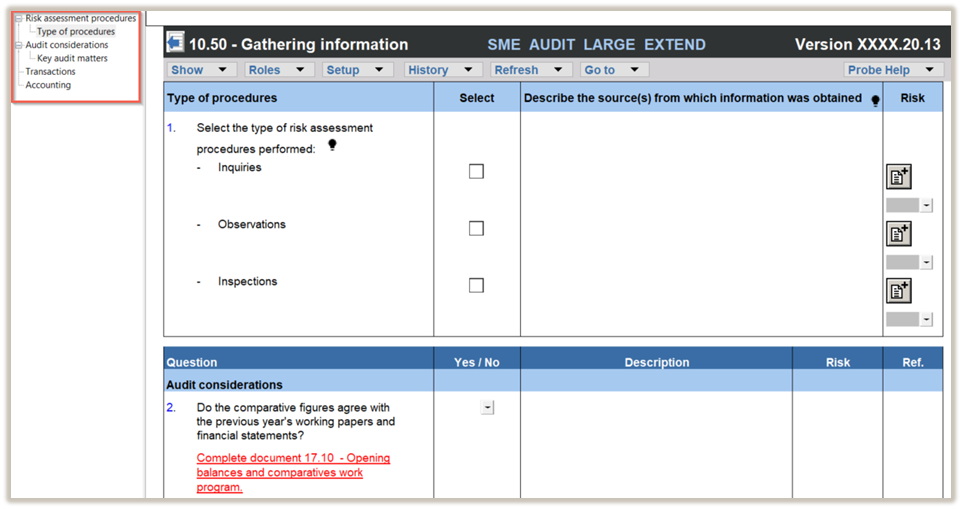The image size is (962, 509).
Task: Tick the Inspections checkbox
Action: click(476, 285)
